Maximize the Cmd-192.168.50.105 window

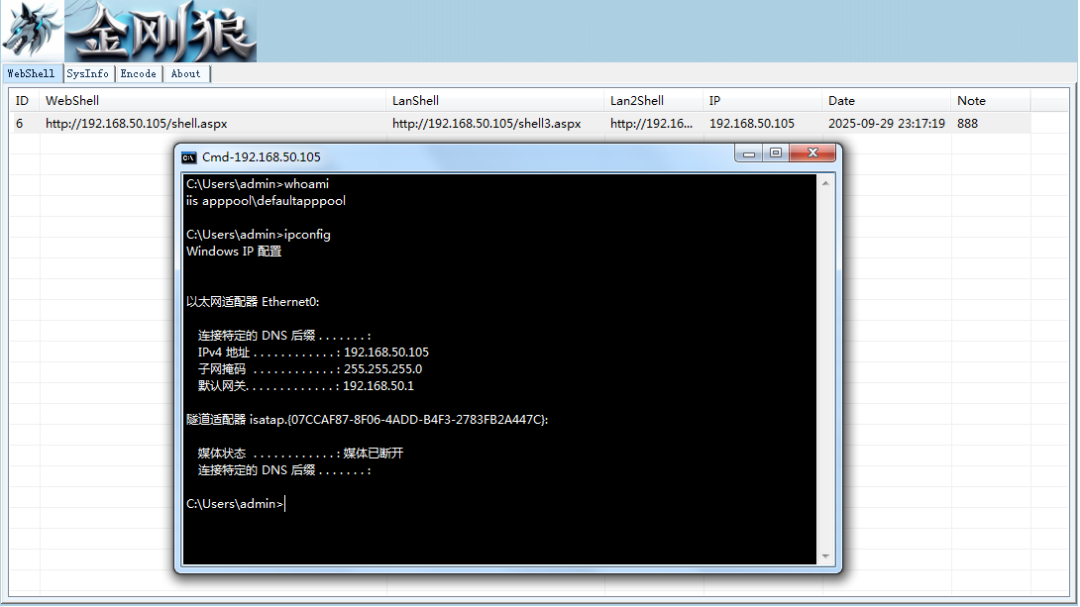click(776, 153)
